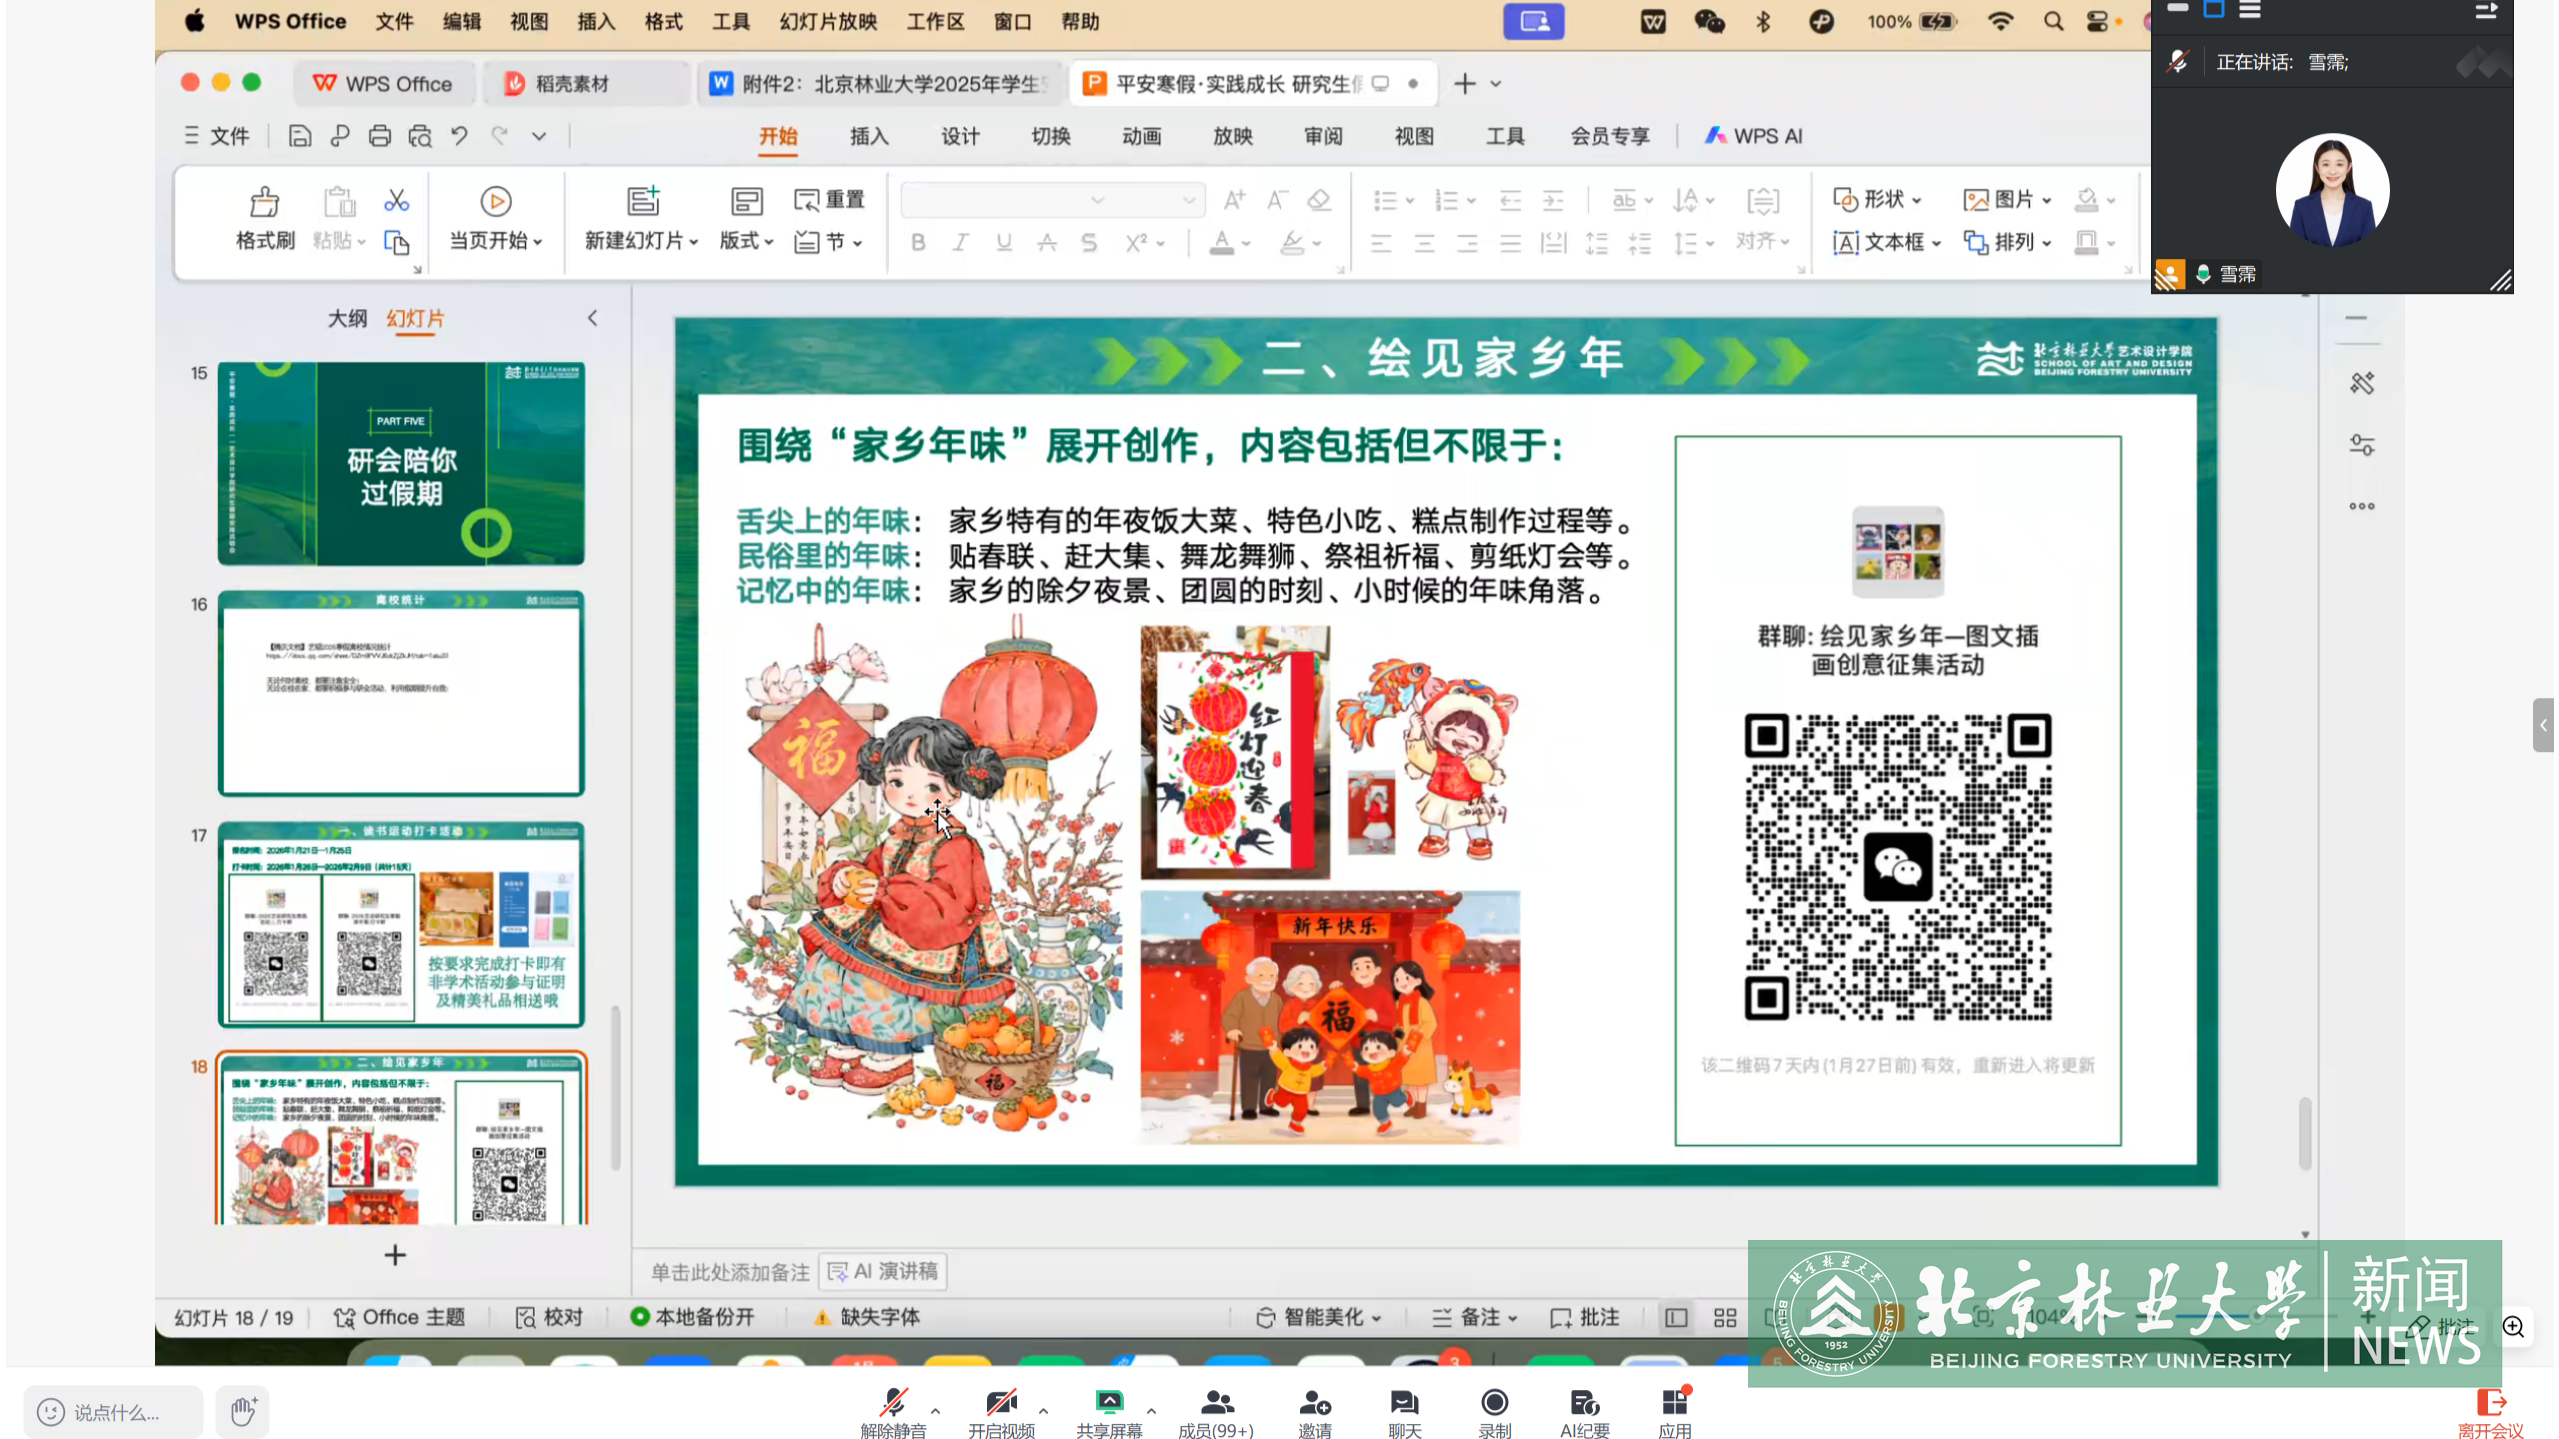
Task: Open the text highlight color swatch
Action: coord(1292,243)
